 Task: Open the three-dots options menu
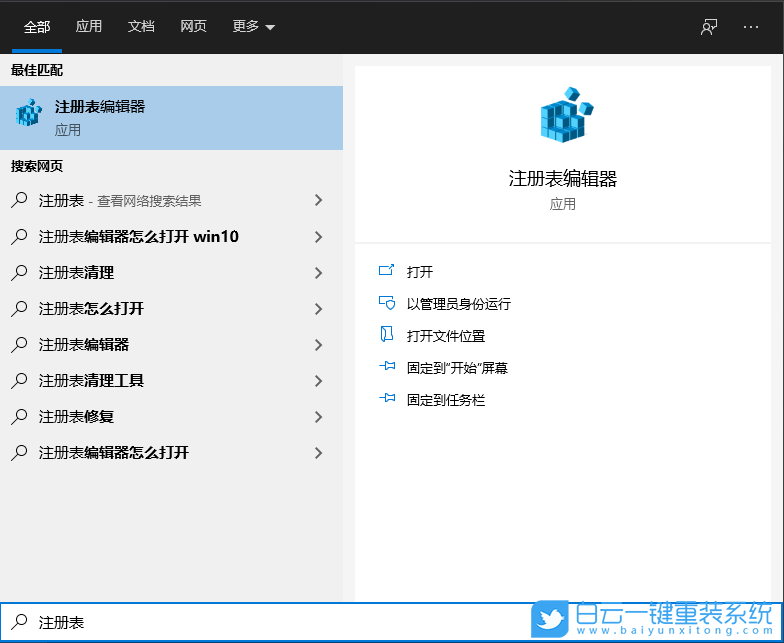point(751,27)
